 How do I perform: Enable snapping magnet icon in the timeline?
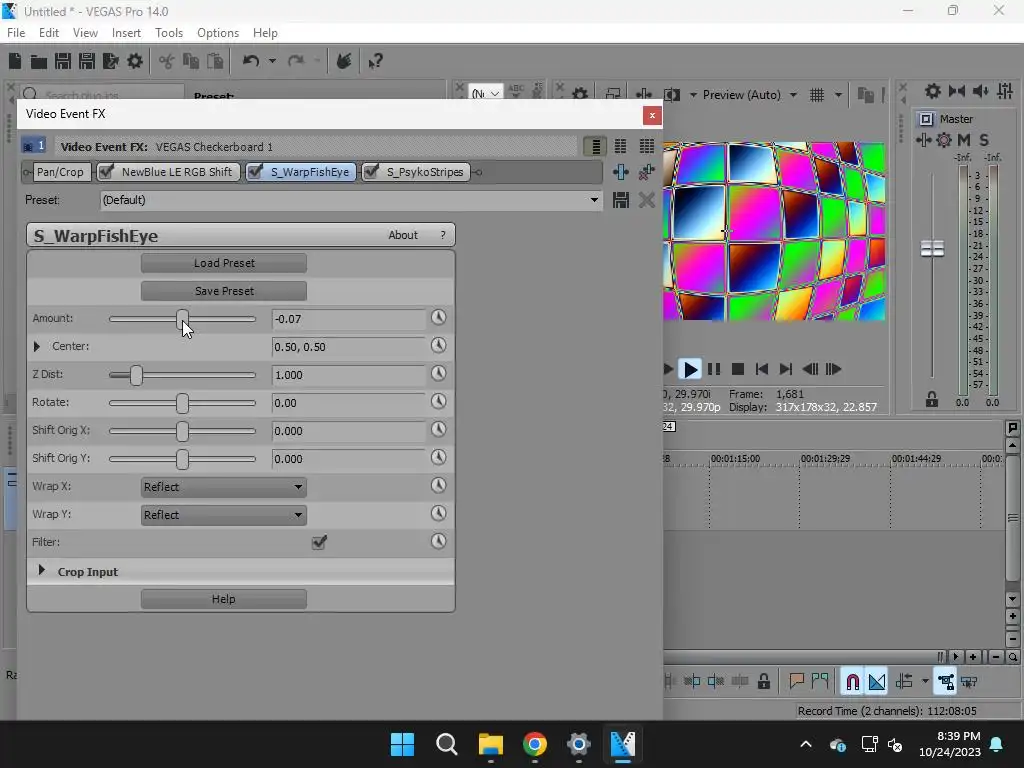click(852, 682)
